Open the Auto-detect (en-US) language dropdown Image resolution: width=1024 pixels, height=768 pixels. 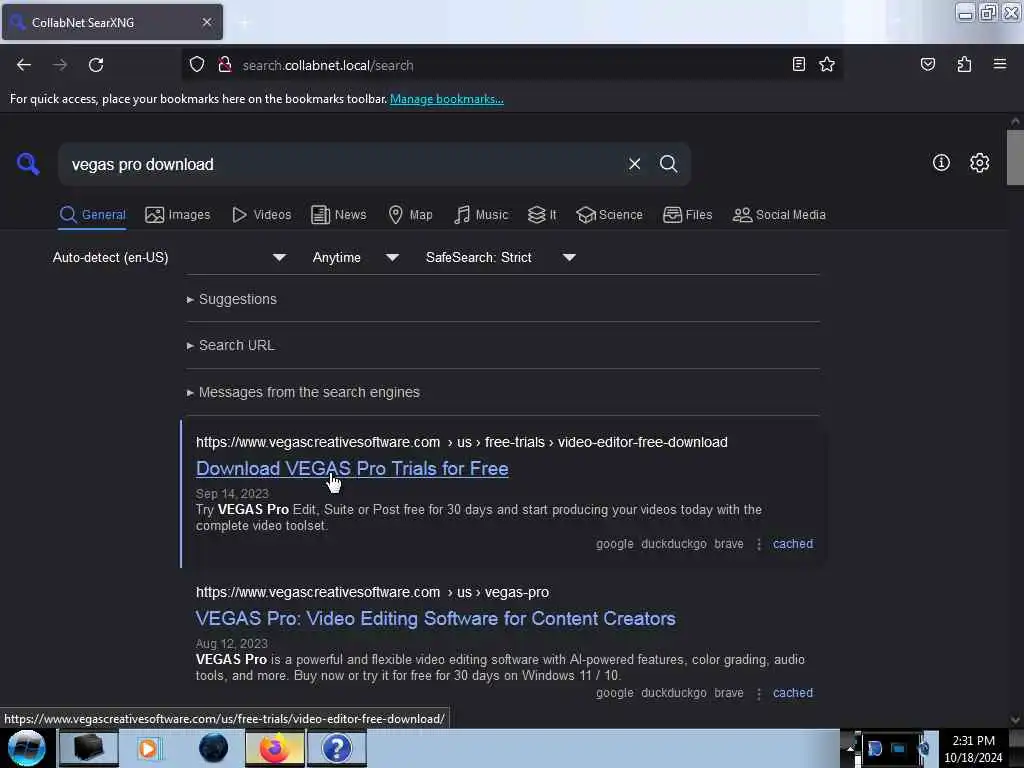[x=170, y=257]
